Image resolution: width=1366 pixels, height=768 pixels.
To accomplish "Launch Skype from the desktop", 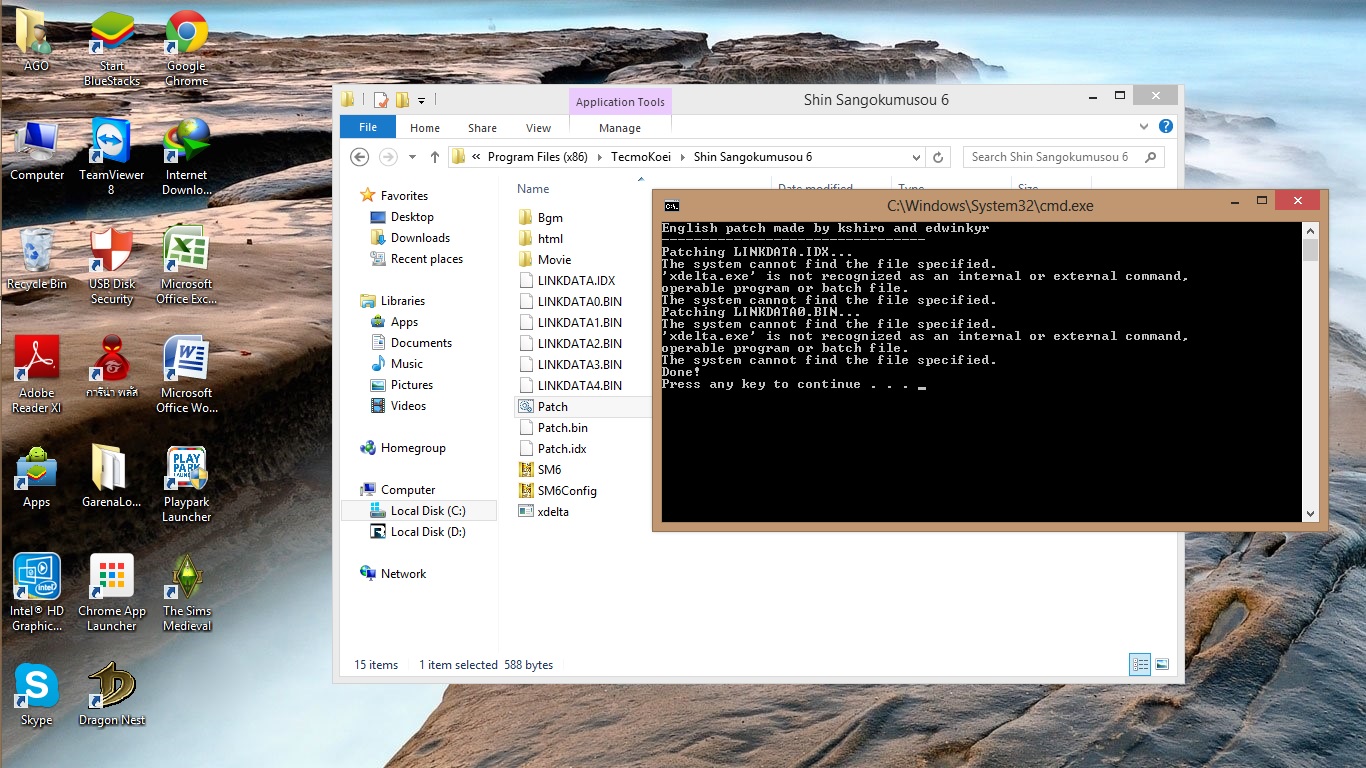I will (x=36, y=688).
